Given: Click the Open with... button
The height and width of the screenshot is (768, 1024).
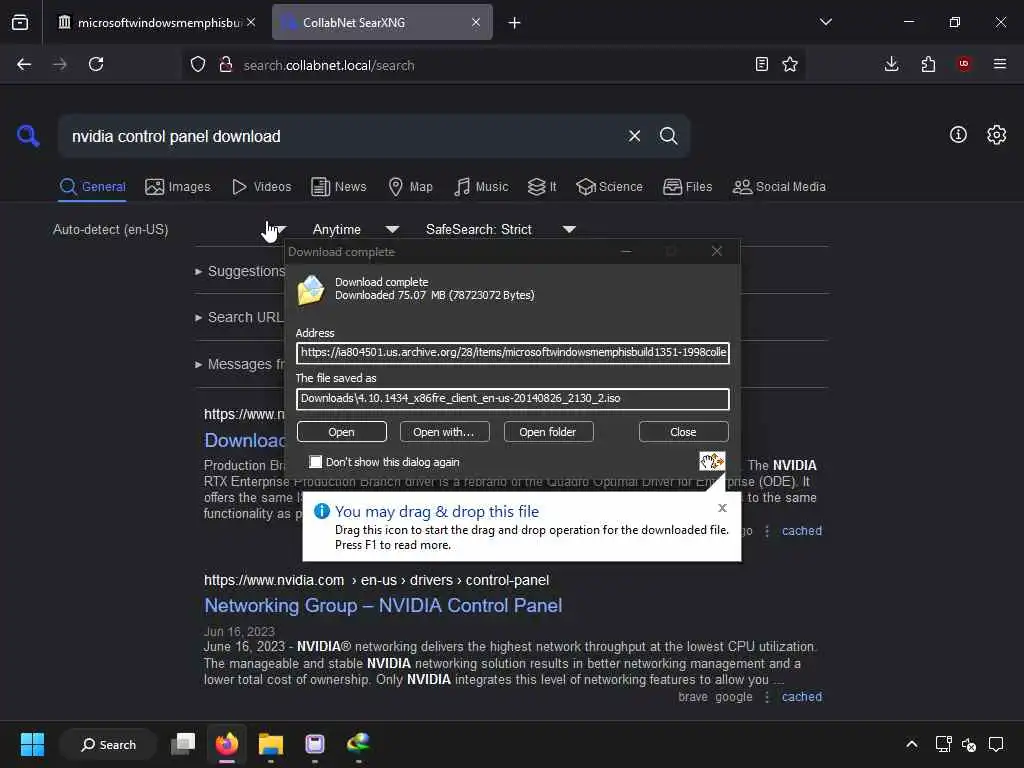Looking at the screenshot, I should pyautogui.click(x=444, y=432).
